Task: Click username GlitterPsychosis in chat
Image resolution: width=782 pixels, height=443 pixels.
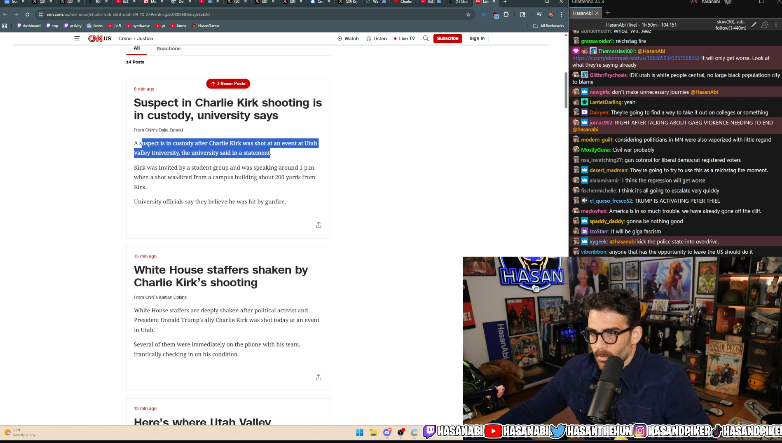Action: pyautogui.click(x=608, y=75)
